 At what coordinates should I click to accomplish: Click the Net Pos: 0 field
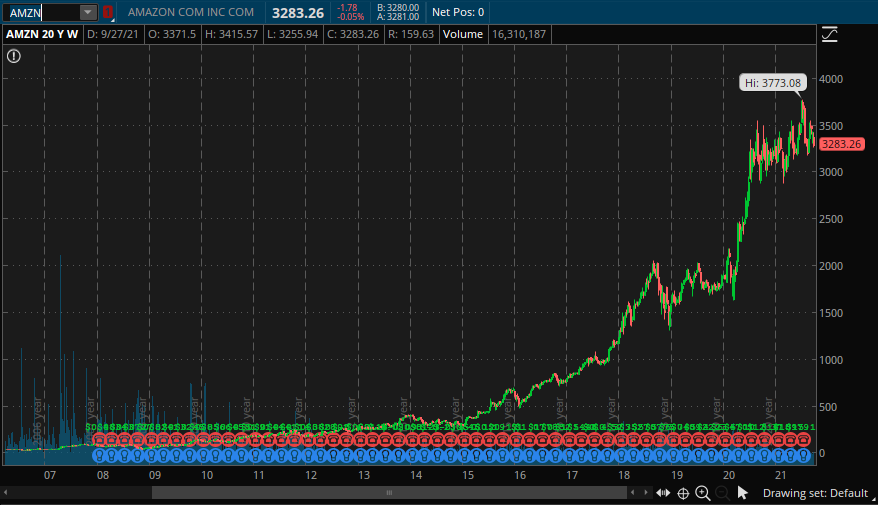tap(458, 12)
